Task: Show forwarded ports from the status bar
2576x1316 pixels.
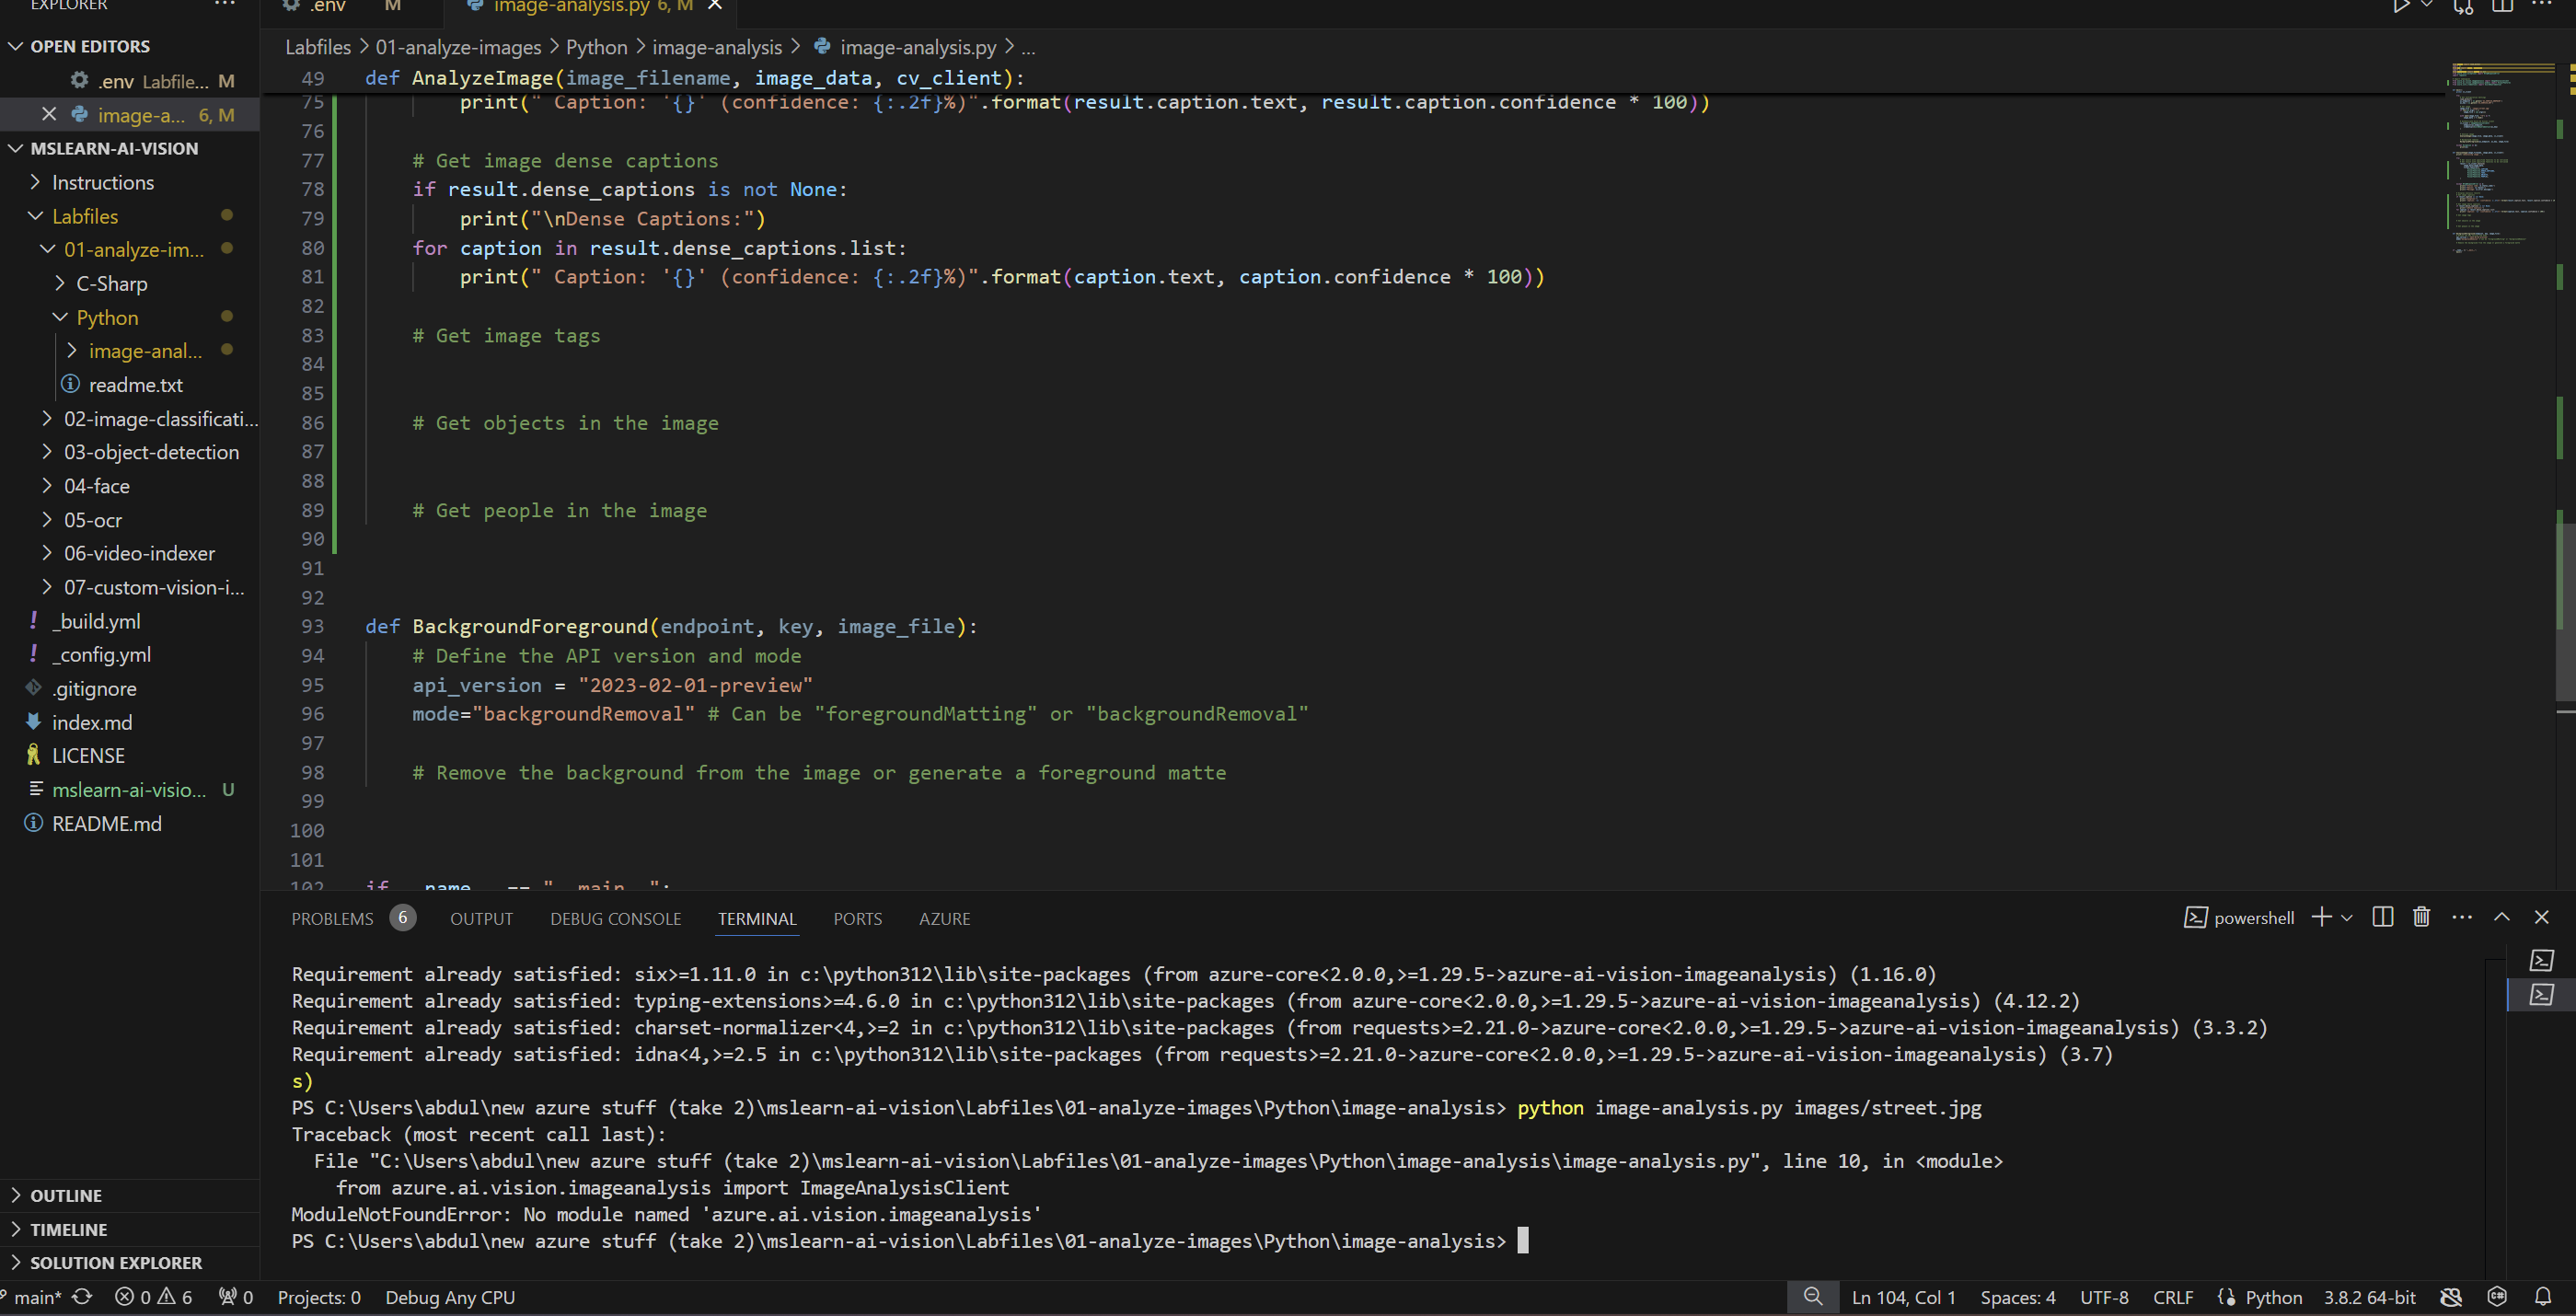Action: pyautogui.click(x=236, y=1297)
